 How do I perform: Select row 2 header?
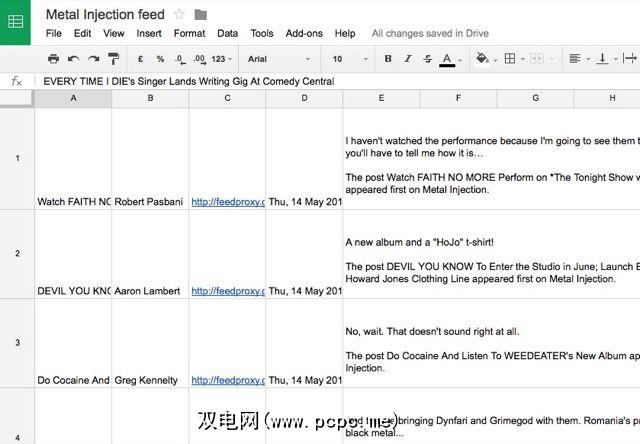(x=17, y=254)
